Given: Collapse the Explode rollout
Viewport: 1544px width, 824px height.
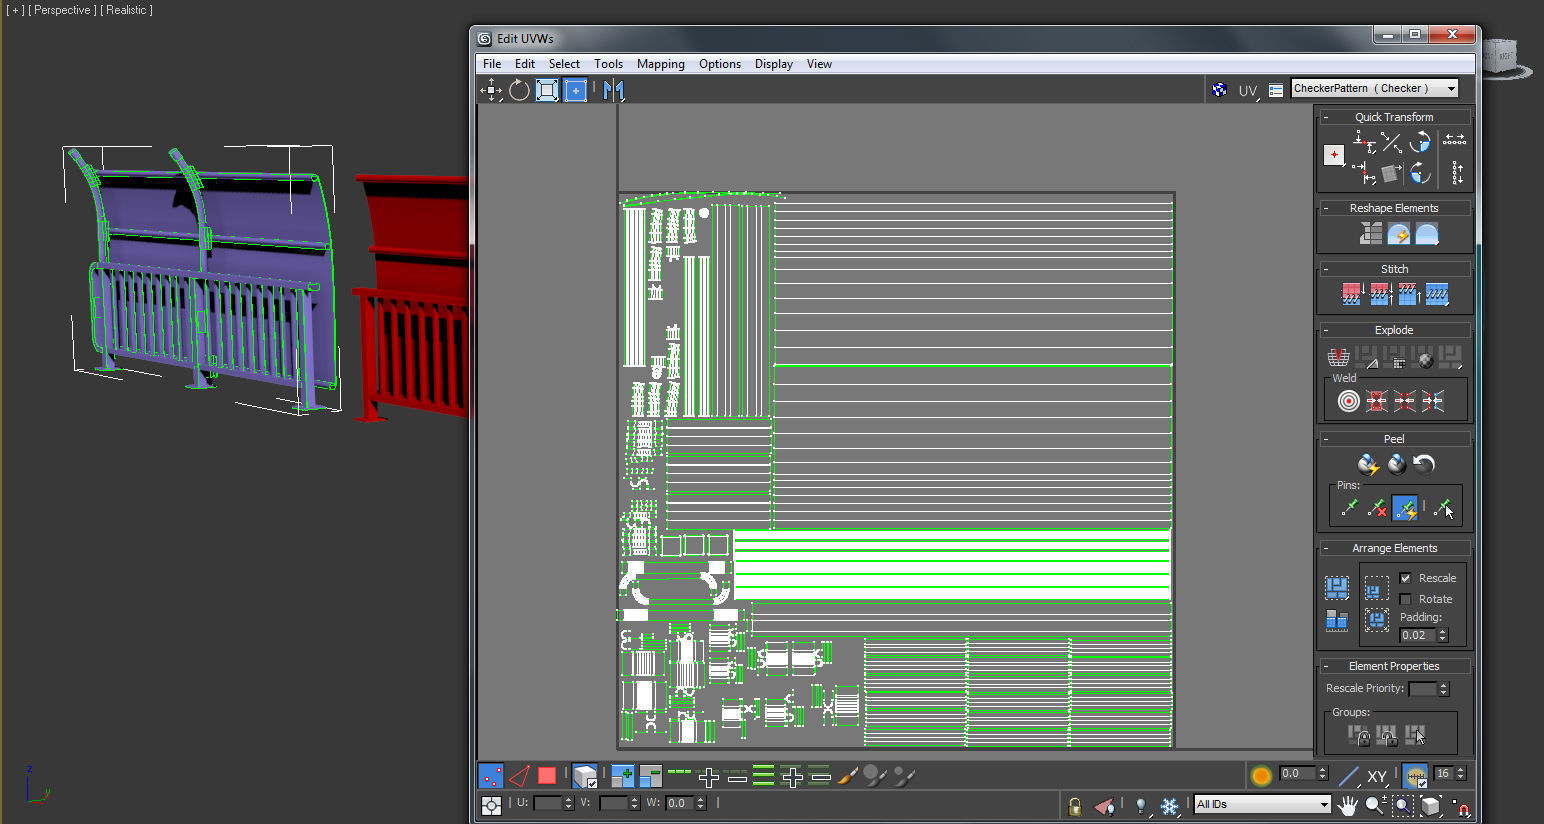Looking at the screenshot, I should coord(1326,330).
